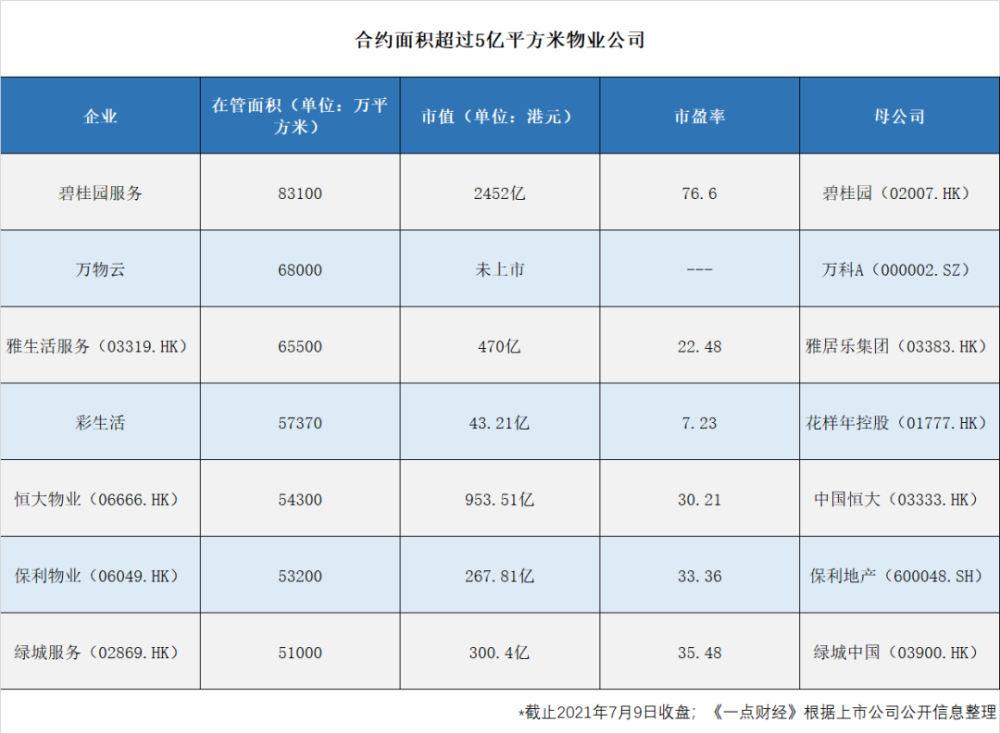1000x734 pixels.
Task: Click the 7.23 P/E ratio cell
Action: tap(700, 423)
